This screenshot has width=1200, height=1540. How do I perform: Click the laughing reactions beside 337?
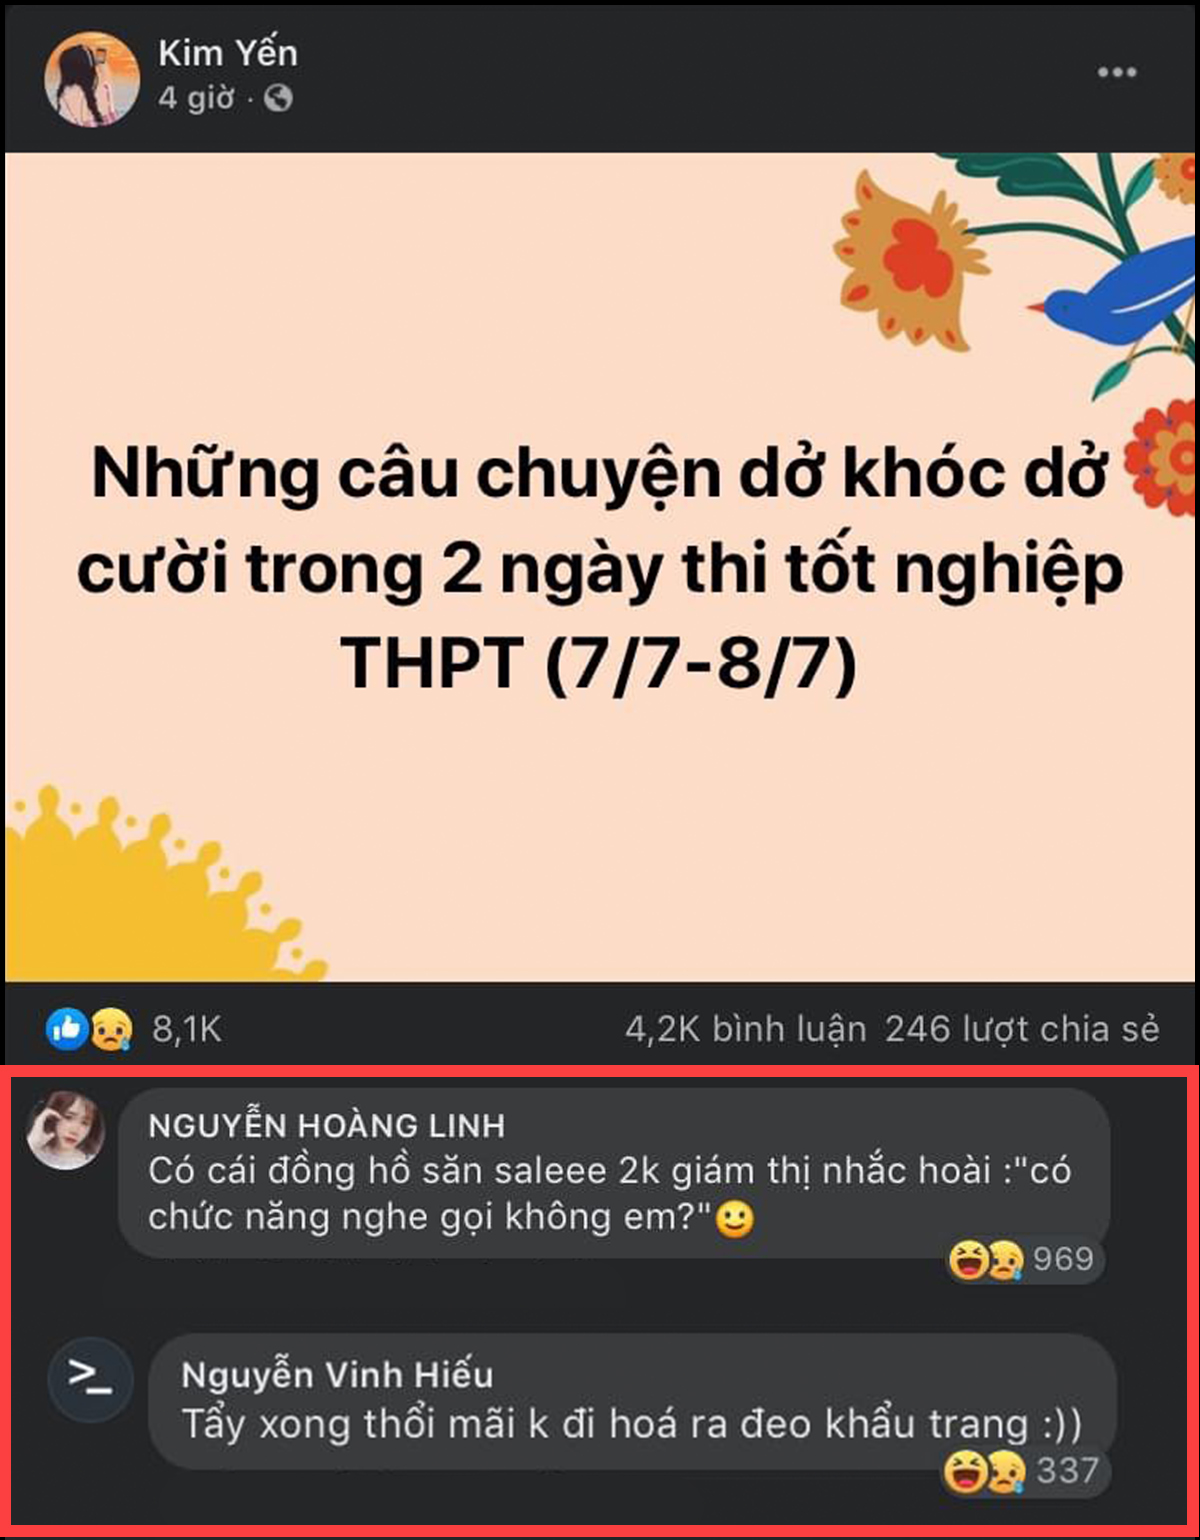pos(984,1471)
